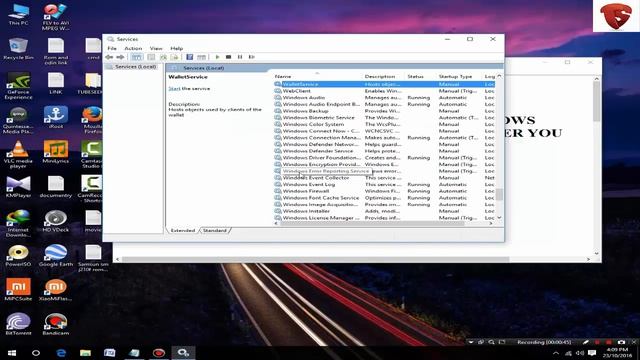Screen dimensions: 640x360
Task: Open the Bandicam desktop icon
Action: coord(56,324)
